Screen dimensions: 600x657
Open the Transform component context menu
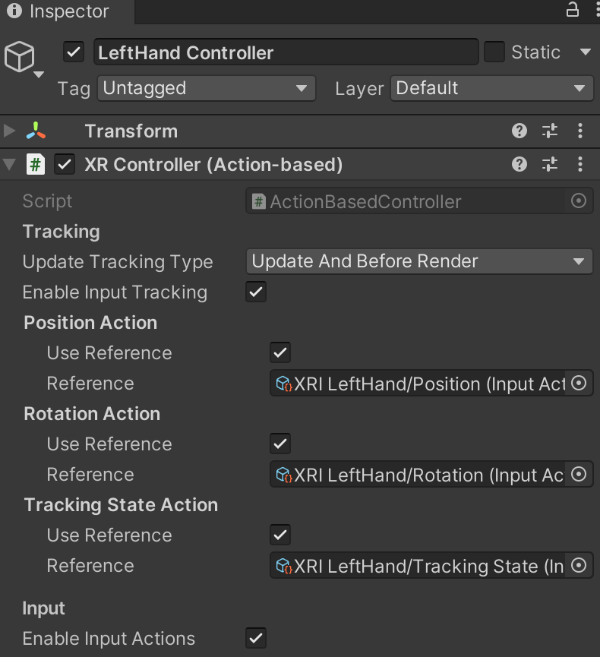(580, 131)
